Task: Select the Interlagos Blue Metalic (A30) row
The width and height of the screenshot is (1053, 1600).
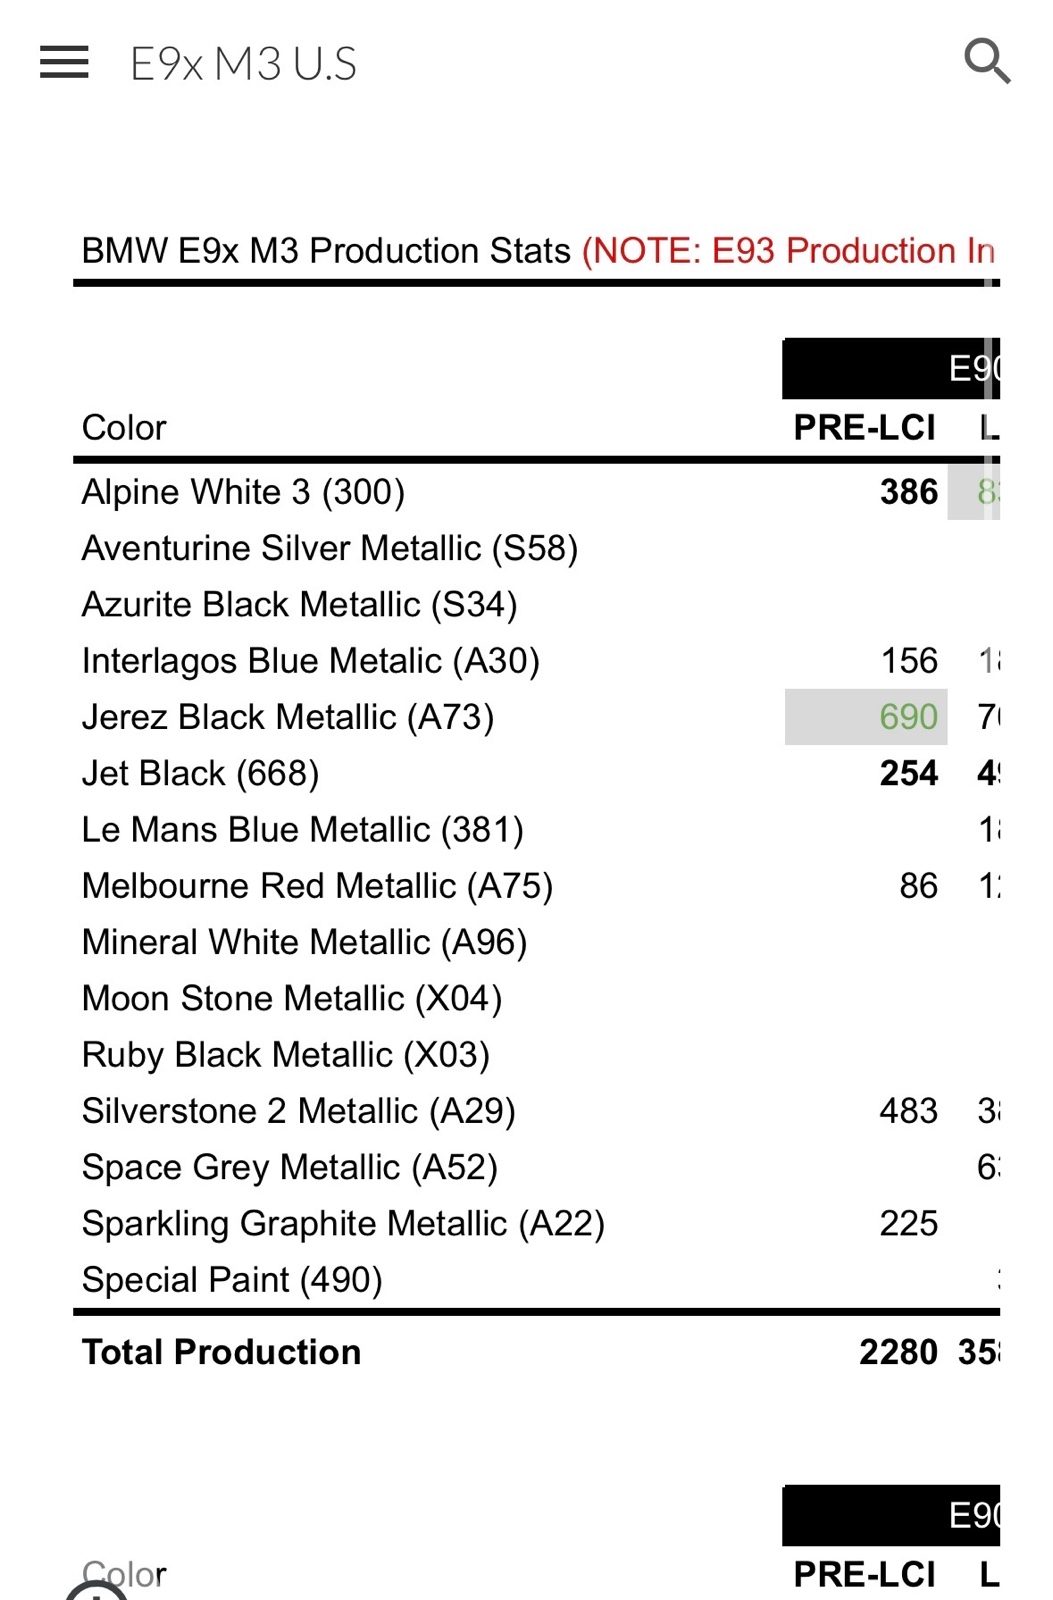Action: tap(537, 661)
